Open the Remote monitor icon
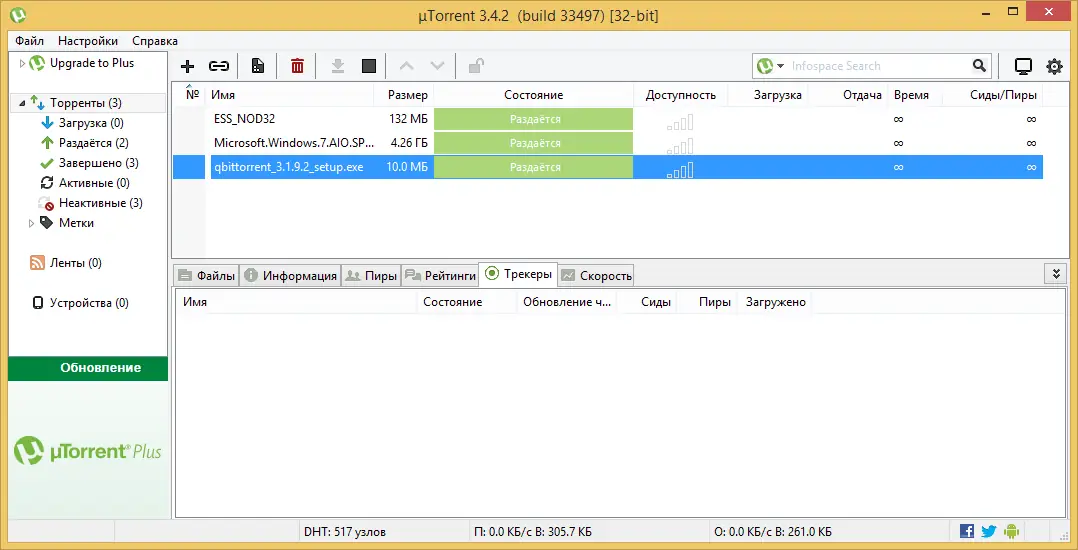Viewport: 1078px width, 550px height. point(1024,66)
